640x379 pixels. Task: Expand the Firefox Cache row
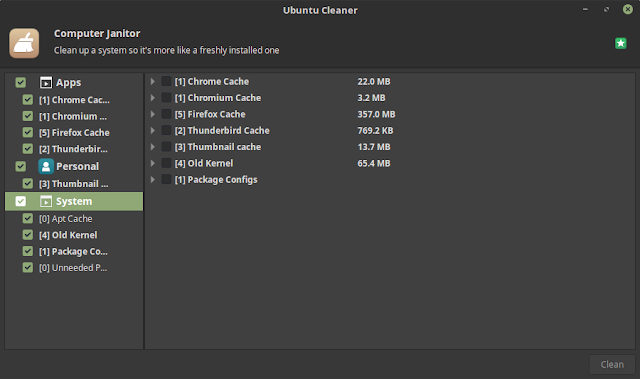pos(153,114)
